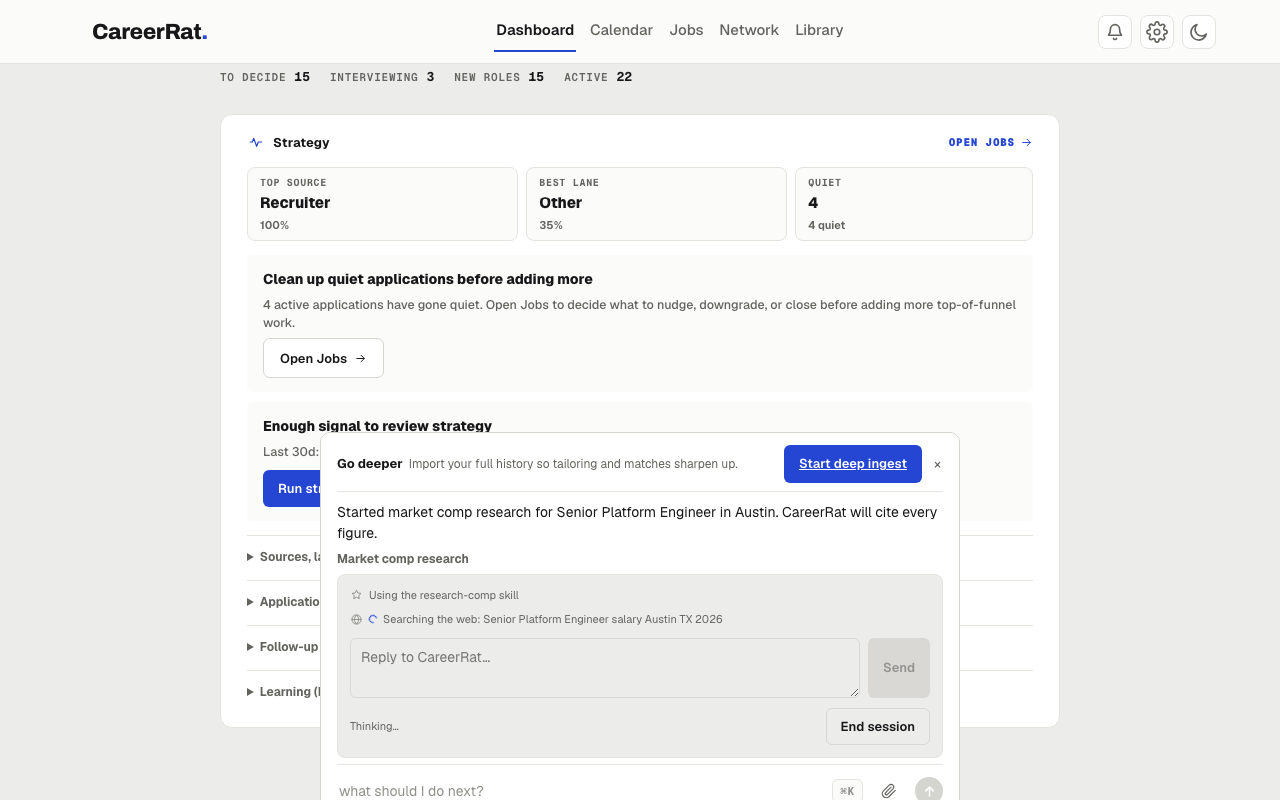Open the Jobs tab
The height and width of the screenshot is (800, 1280).
pyautogui.click(x=686, y=30)
